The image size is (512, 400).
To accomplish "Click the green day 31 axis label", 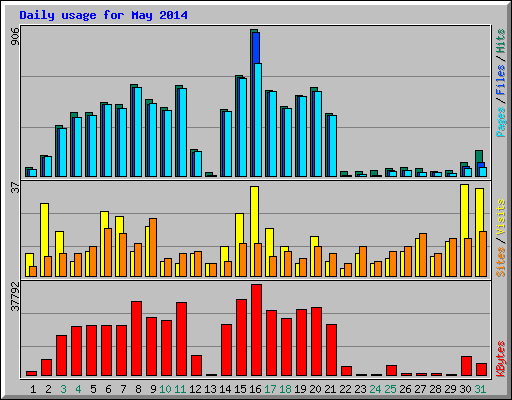I will [480, 389].
